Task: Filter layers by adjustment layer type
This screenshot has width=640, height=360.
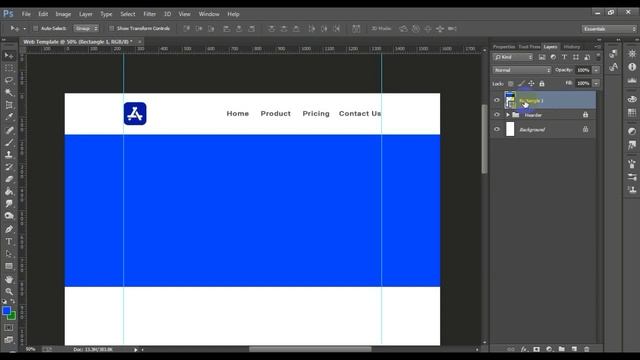Action: (553, 57)
